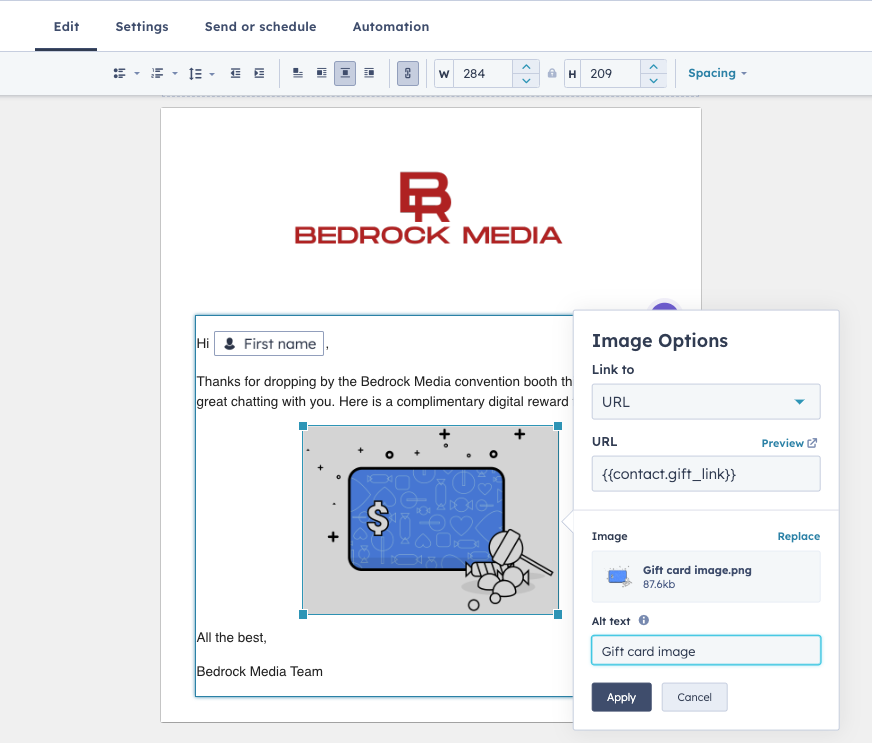This screenshot has width=872, height=743.
Task: Select the left image wrap alignment icon
Action: point(321,73)
